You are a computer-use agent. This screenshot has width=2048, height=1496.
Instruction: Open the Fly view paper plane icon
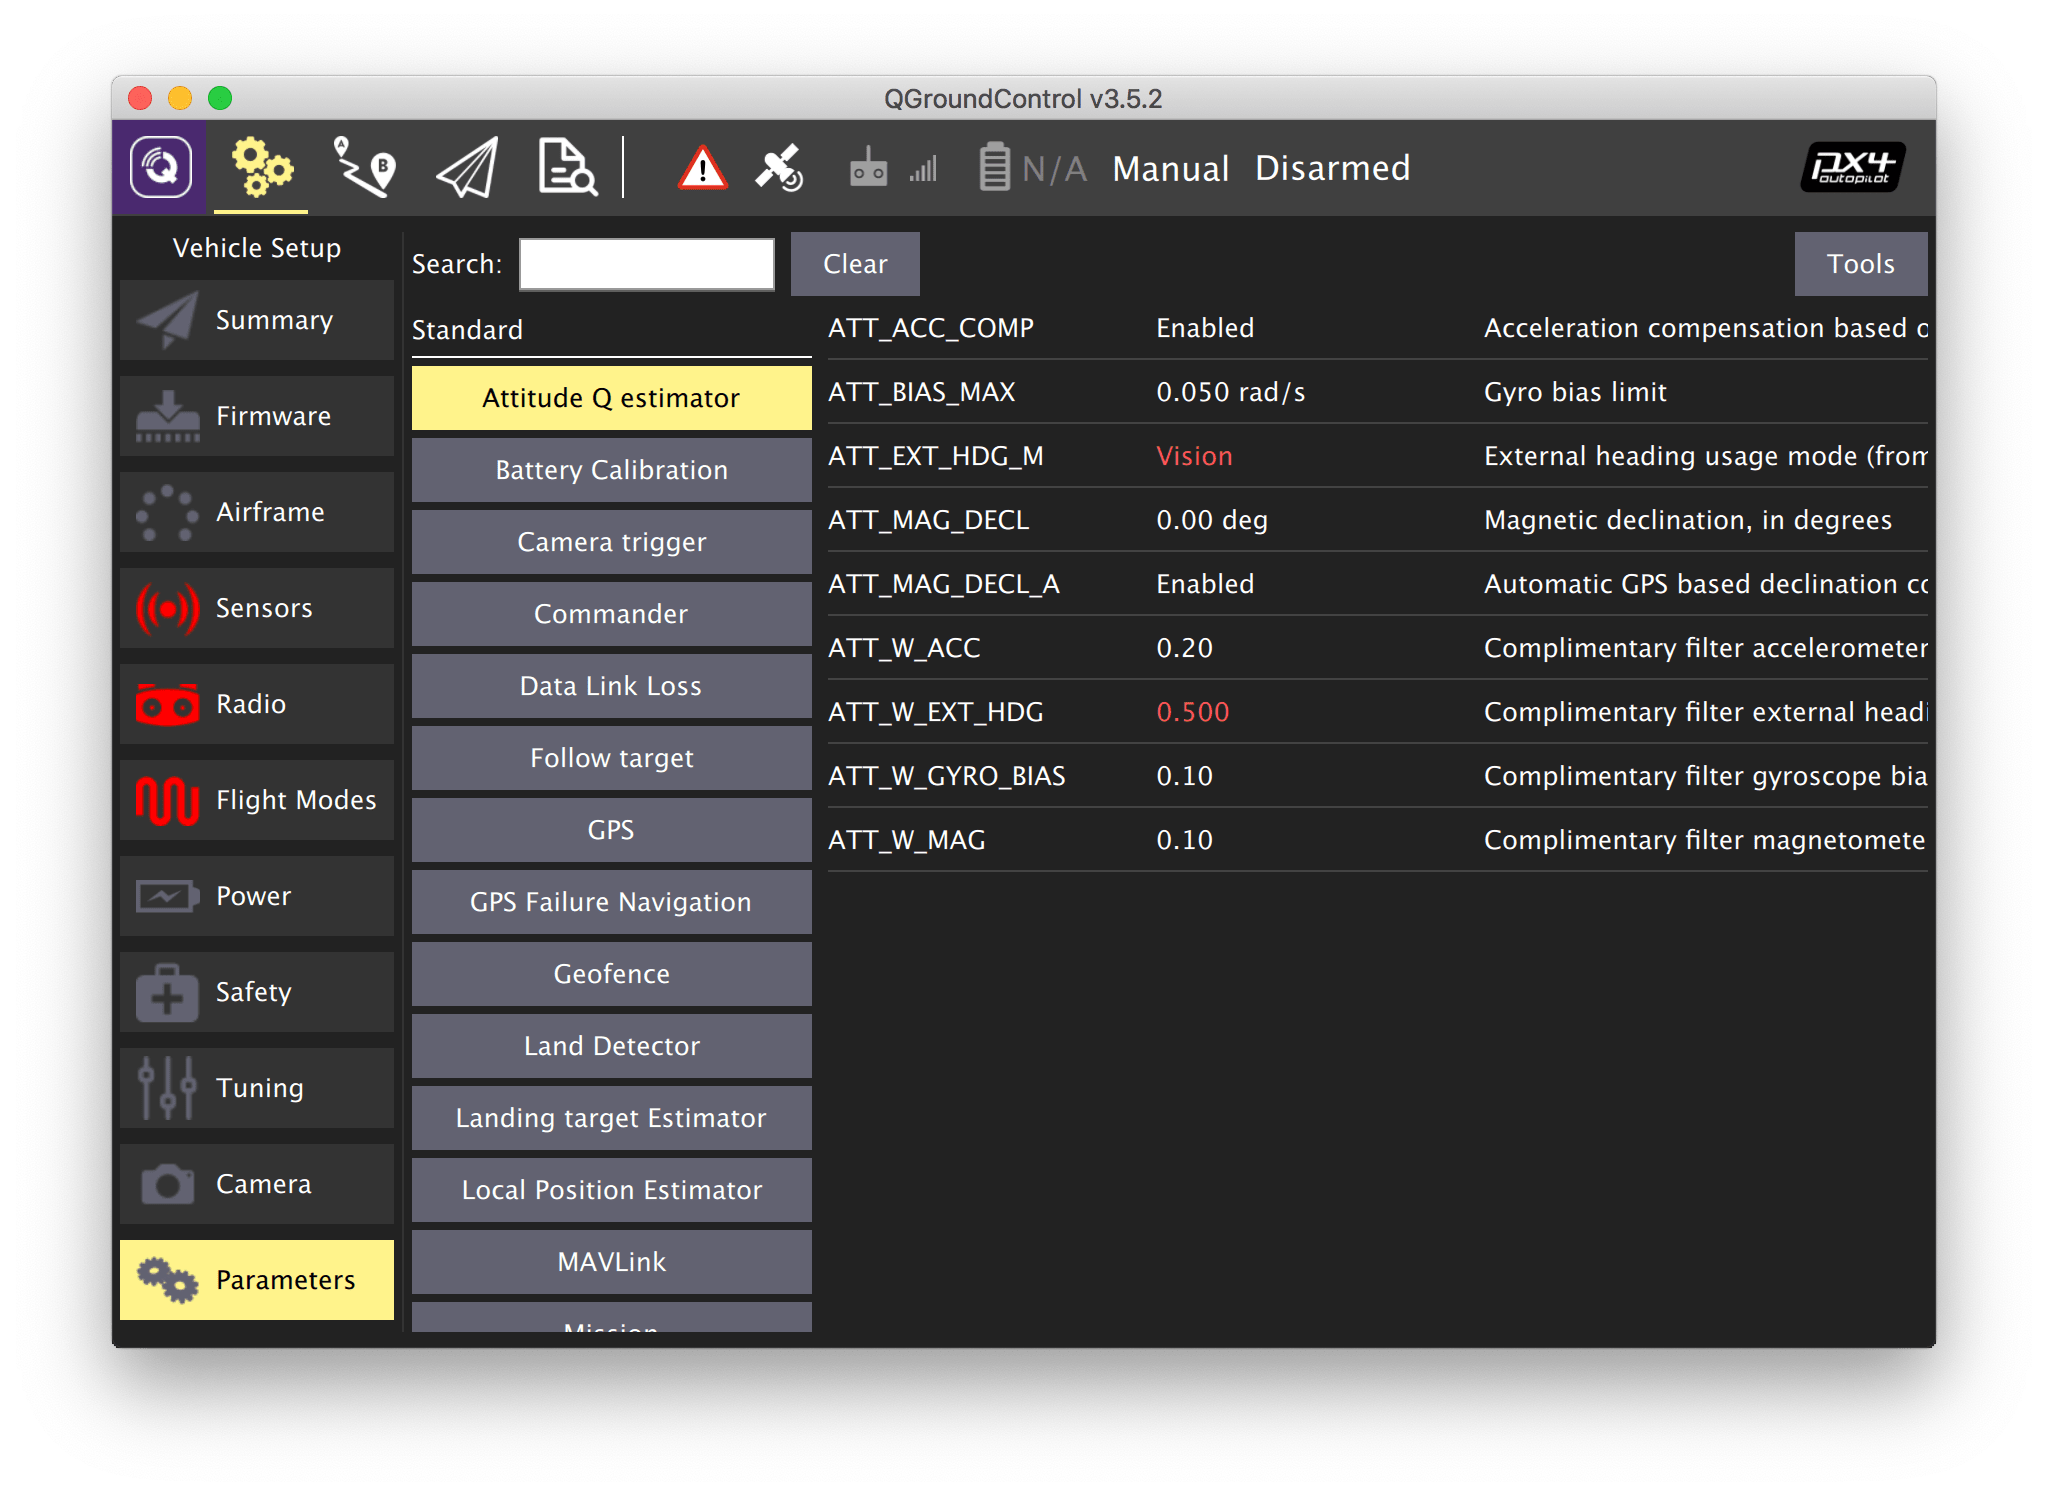(x=465, y=168)
